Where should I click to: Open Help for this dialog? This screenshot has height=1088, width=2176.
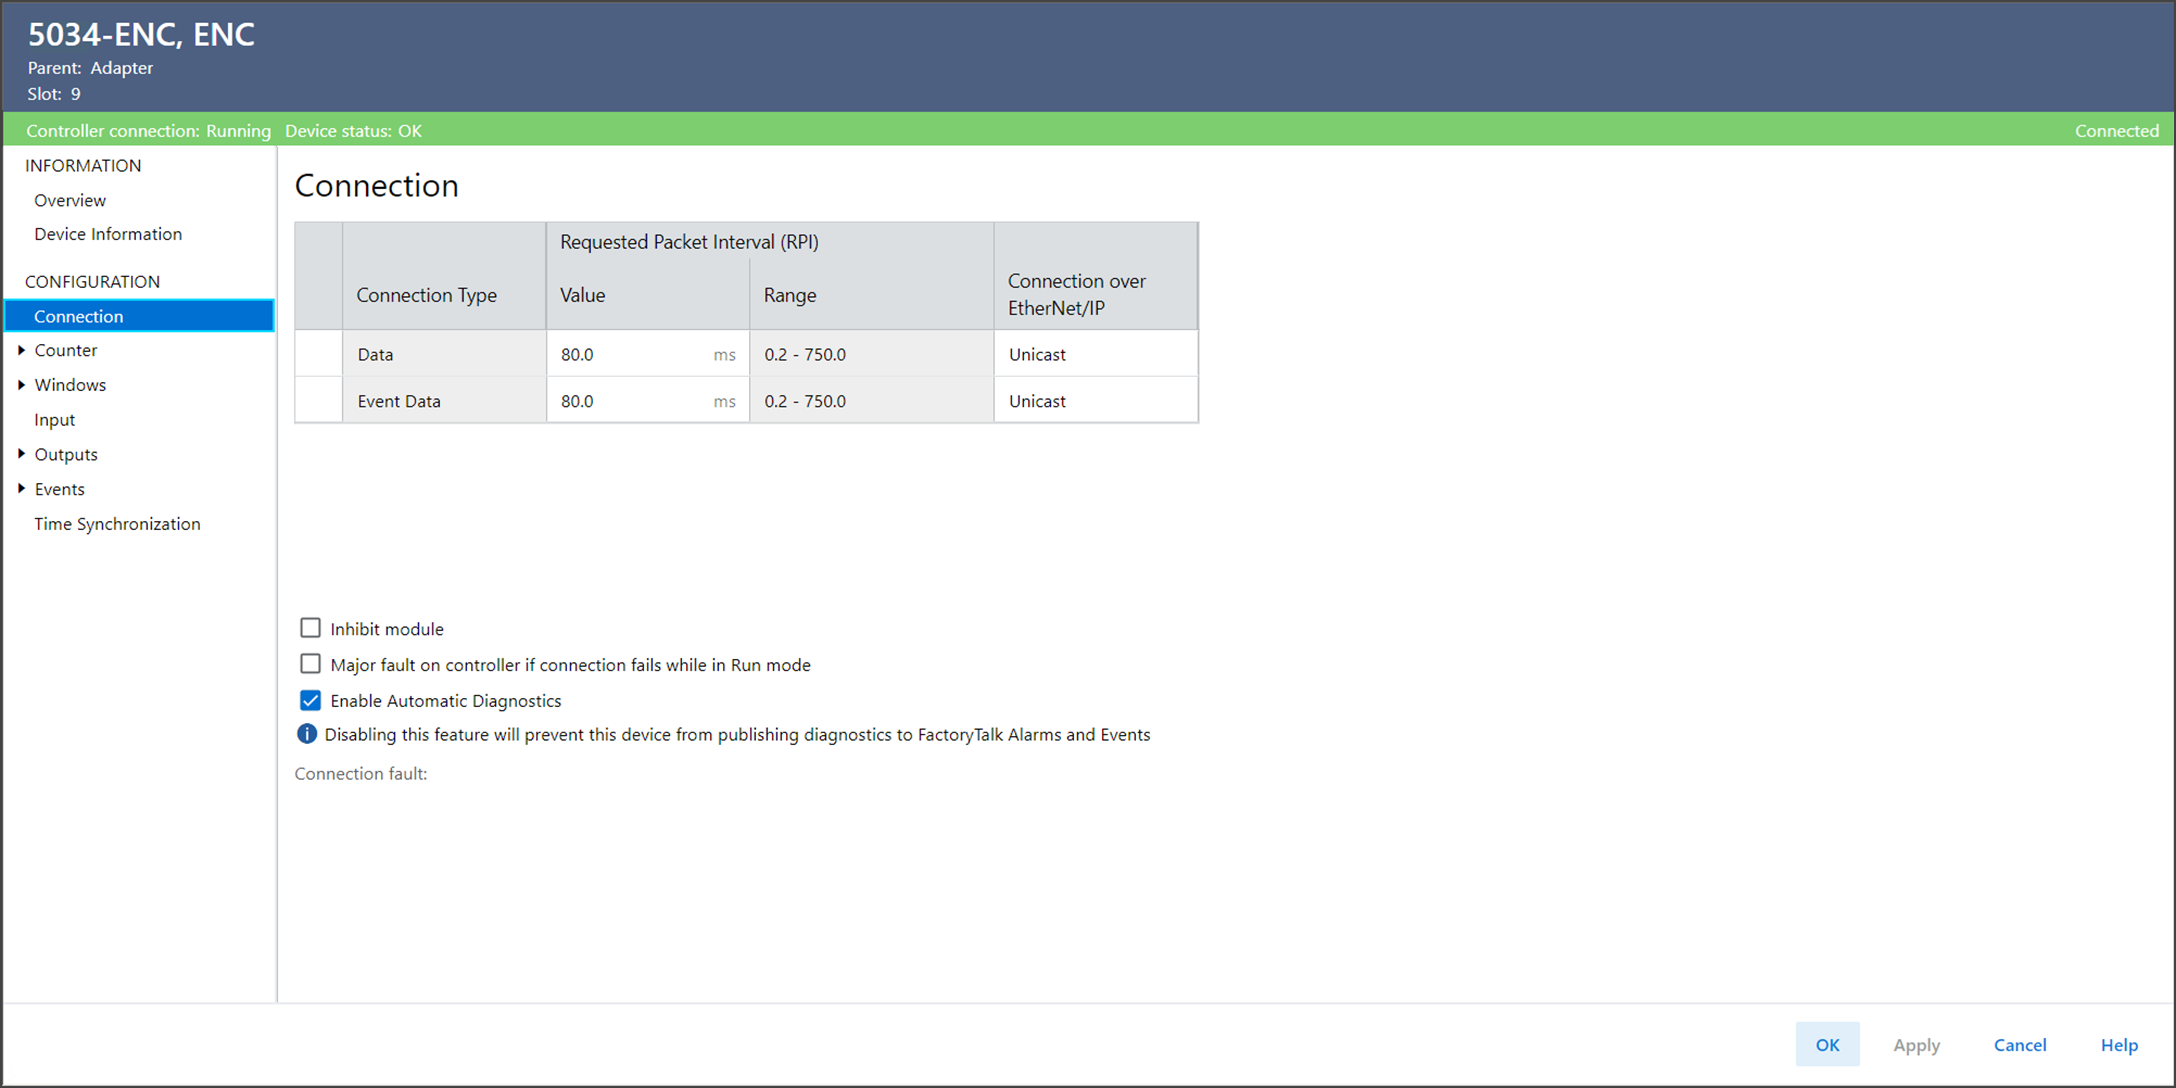point(2118,1045)
